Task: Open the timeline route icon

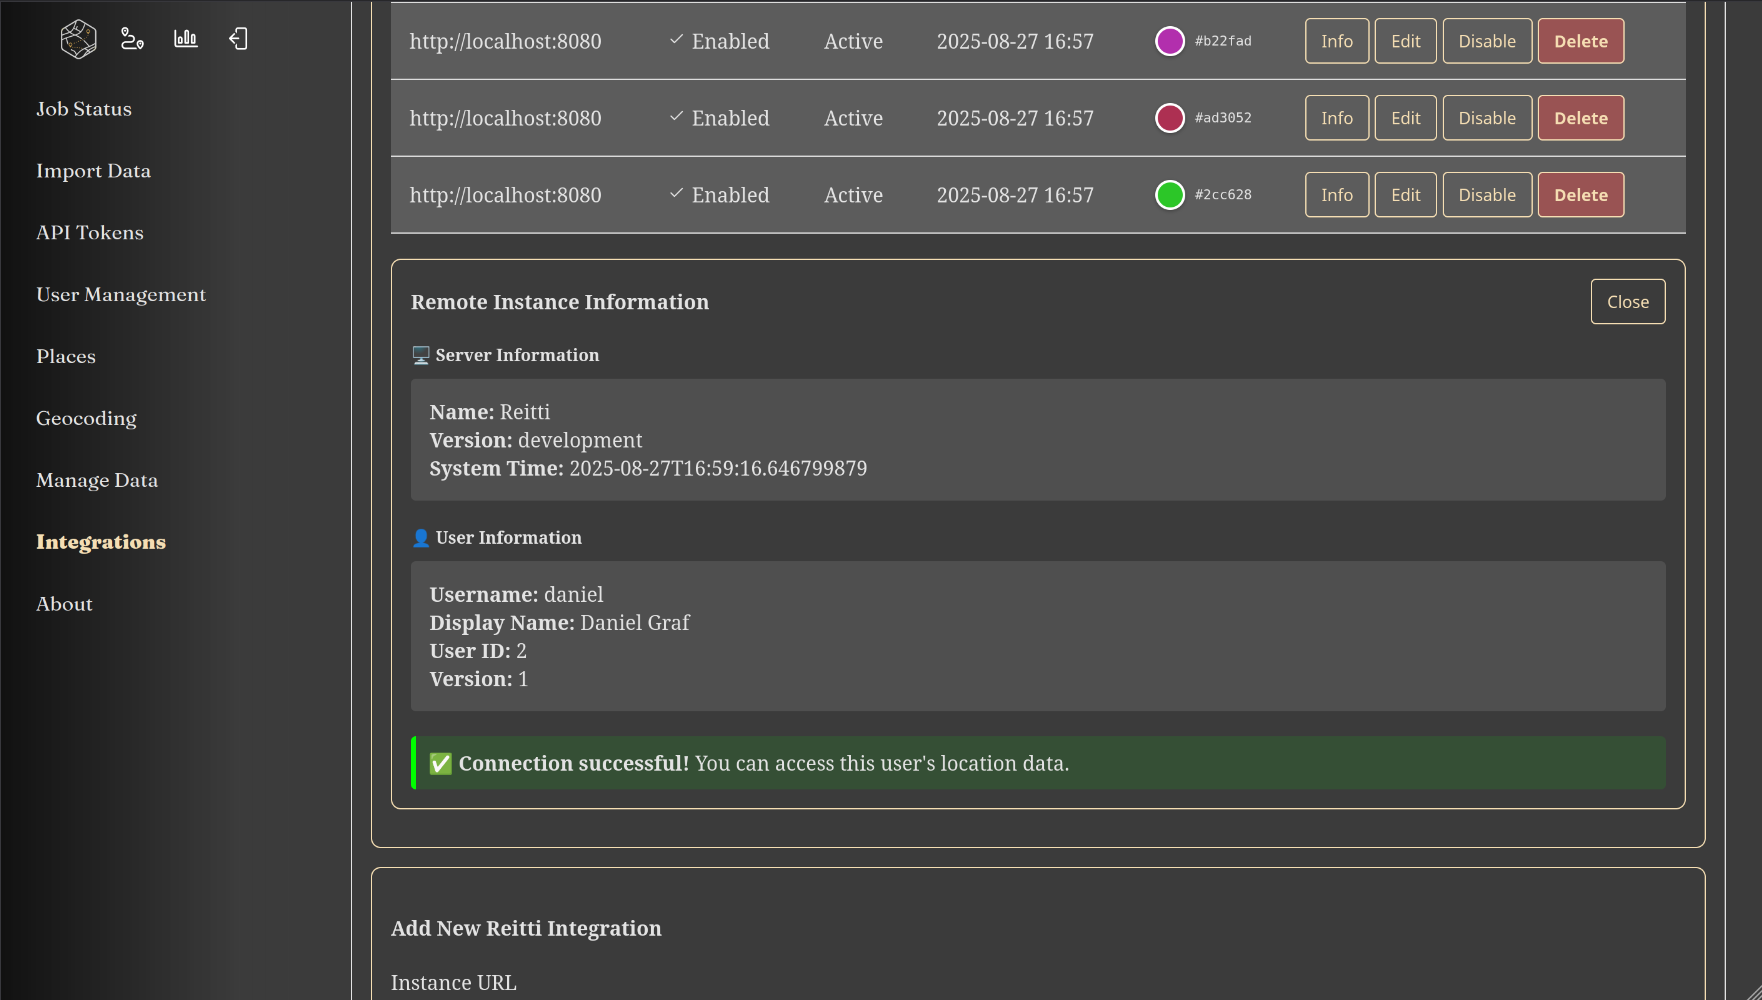Action: 132,39
